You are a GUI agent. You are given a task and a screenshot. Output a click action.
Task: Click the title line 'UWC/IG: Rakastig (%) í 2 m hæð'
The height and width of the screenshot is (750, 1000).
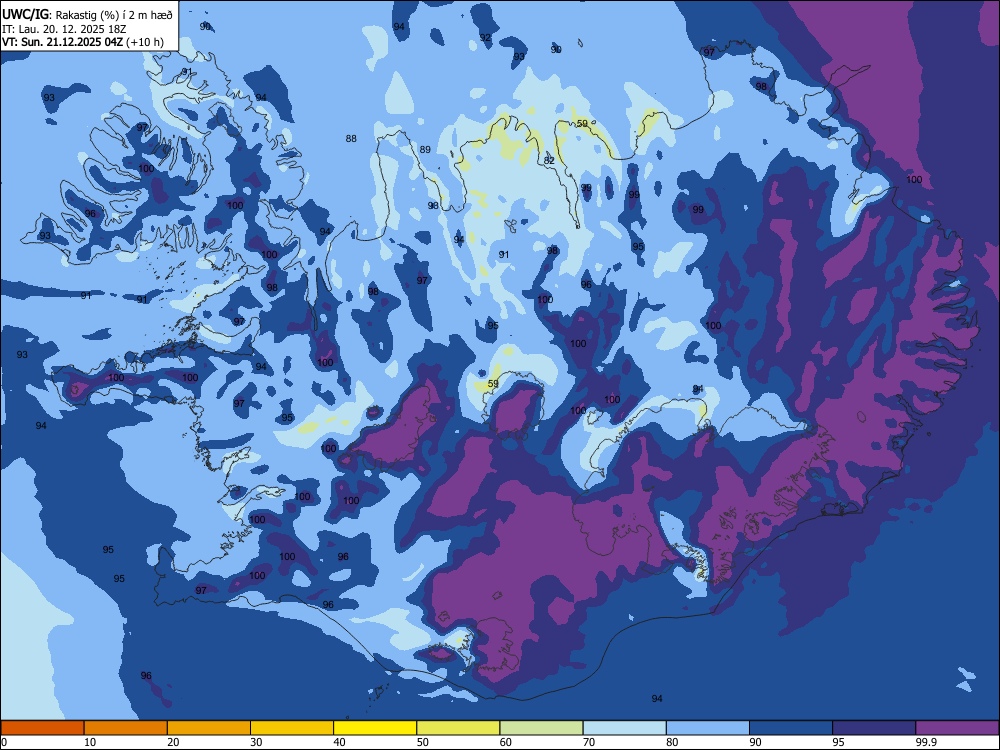[87, 15]
